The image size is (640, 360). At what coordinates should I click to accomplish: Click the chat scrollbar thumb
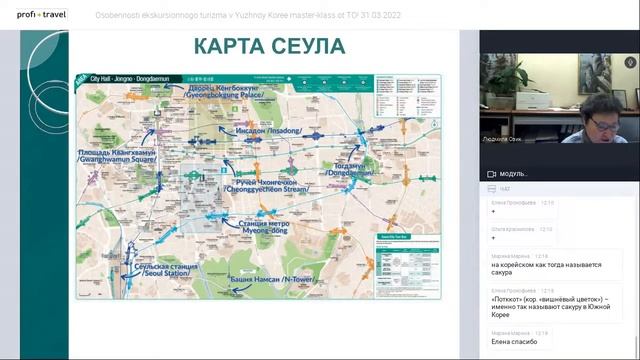point(637,346)
